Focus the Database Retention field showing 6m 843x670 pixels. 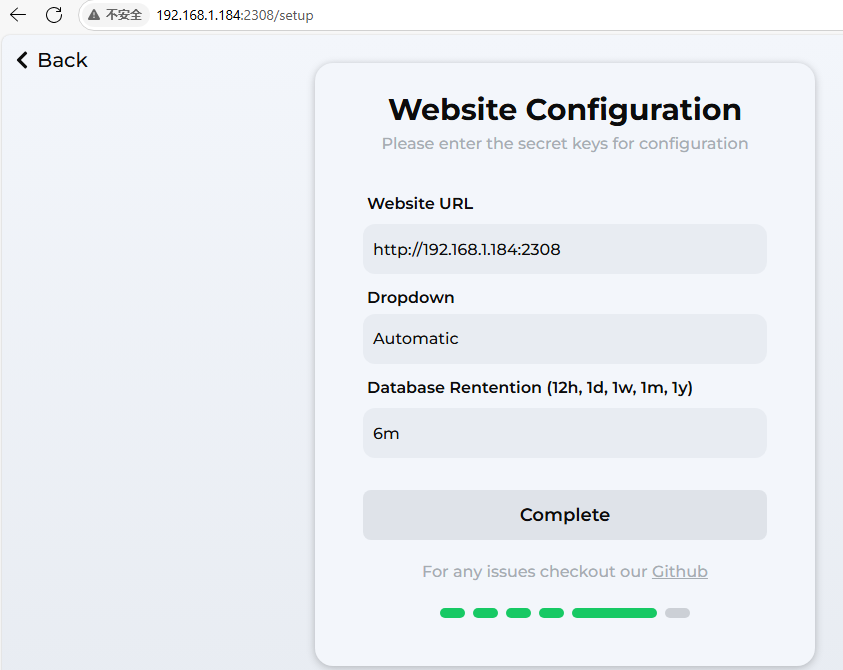point(565,433)
